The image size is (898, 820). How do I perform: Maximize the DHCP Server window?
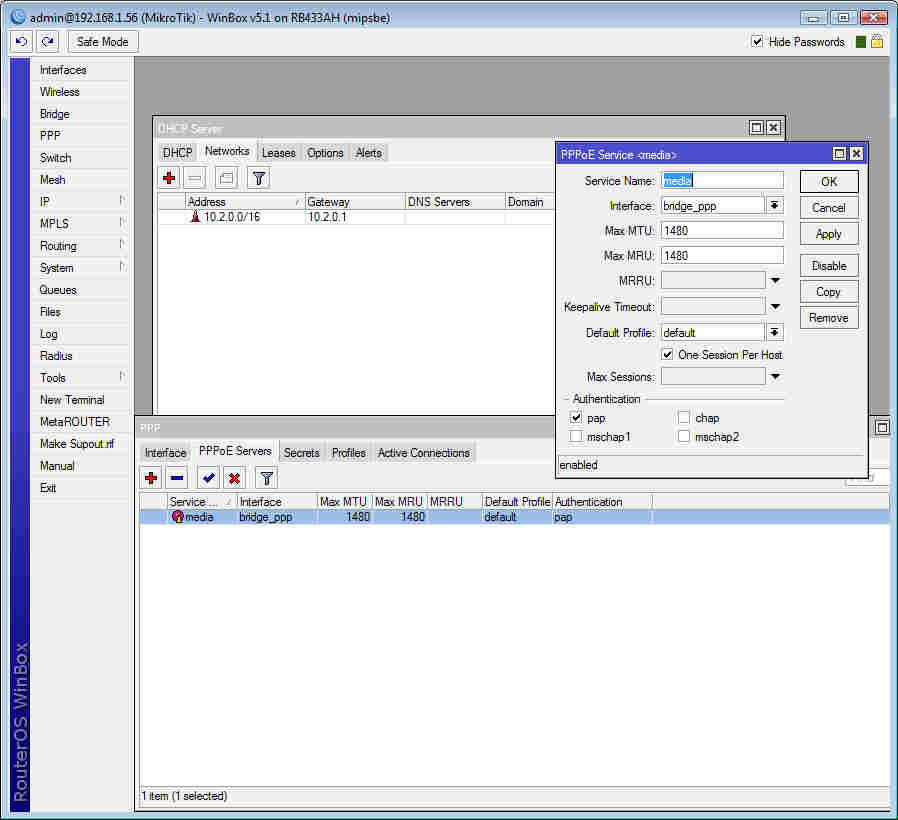(x=756, y=127)
